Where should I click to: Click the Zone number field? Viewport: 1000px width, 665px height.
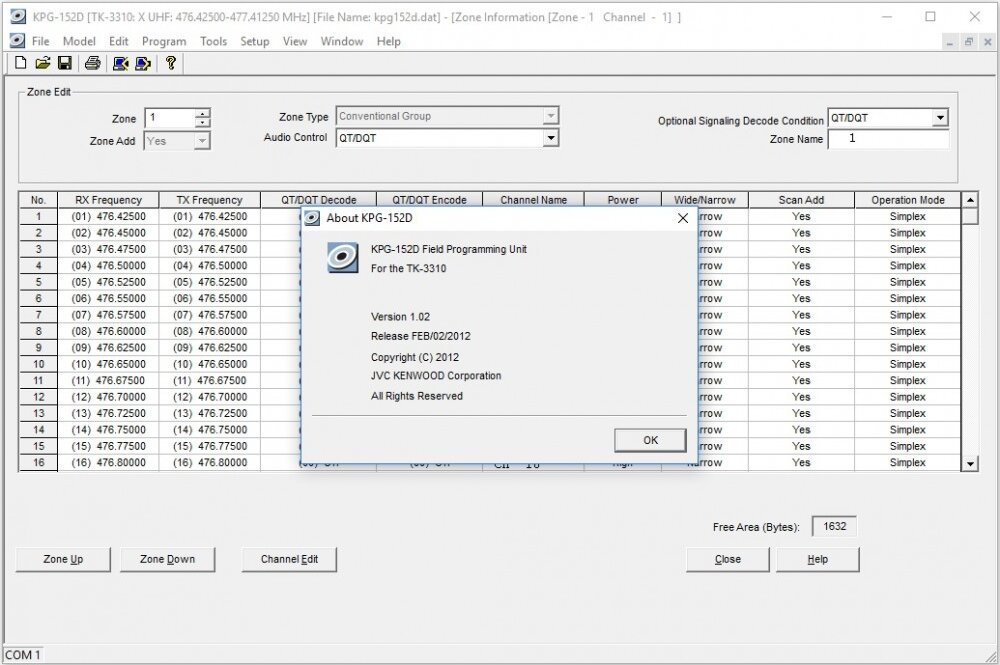pos(170,118)
